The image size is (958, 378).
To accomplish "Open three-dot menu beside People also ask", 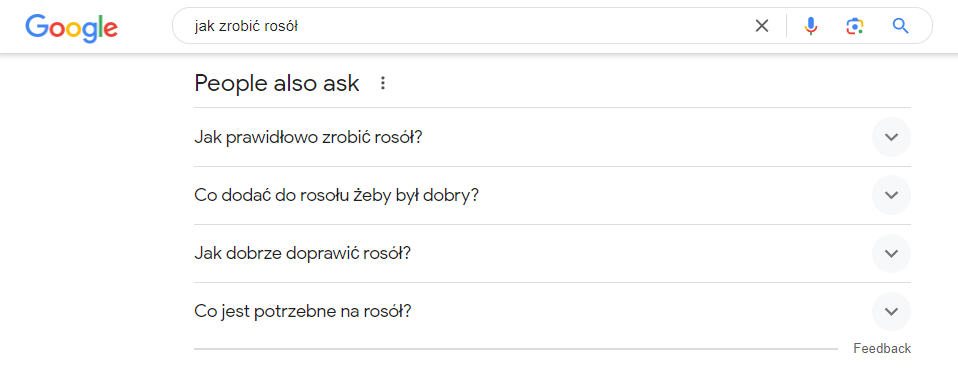I will [383, 84].
